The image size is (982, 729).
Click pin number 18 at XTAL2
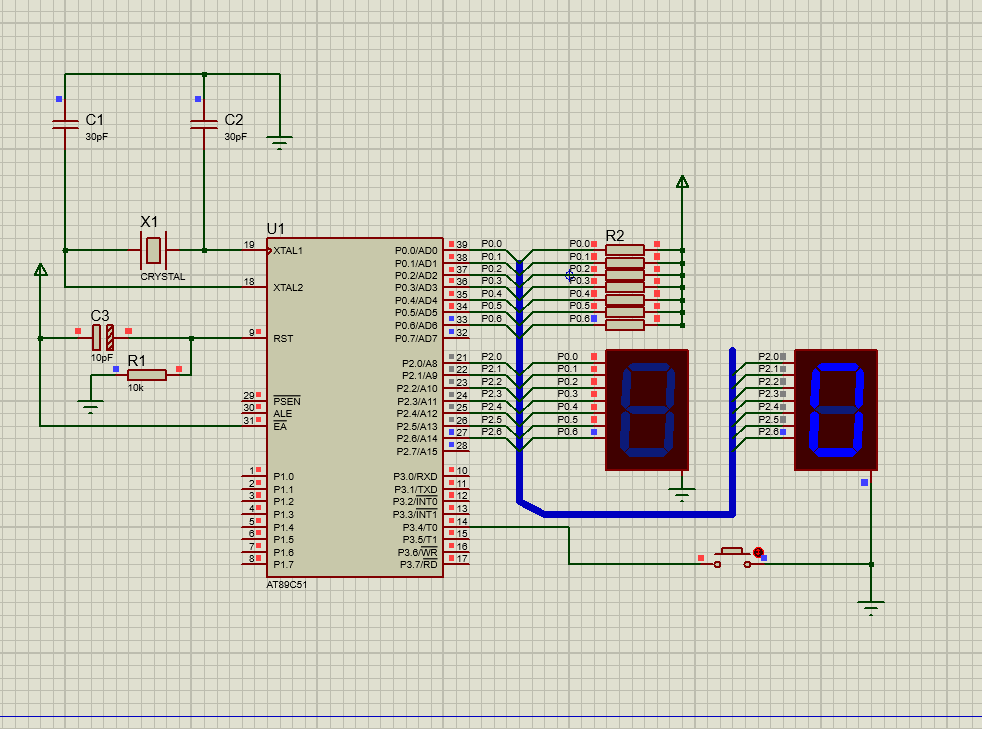tap(249, 281)
